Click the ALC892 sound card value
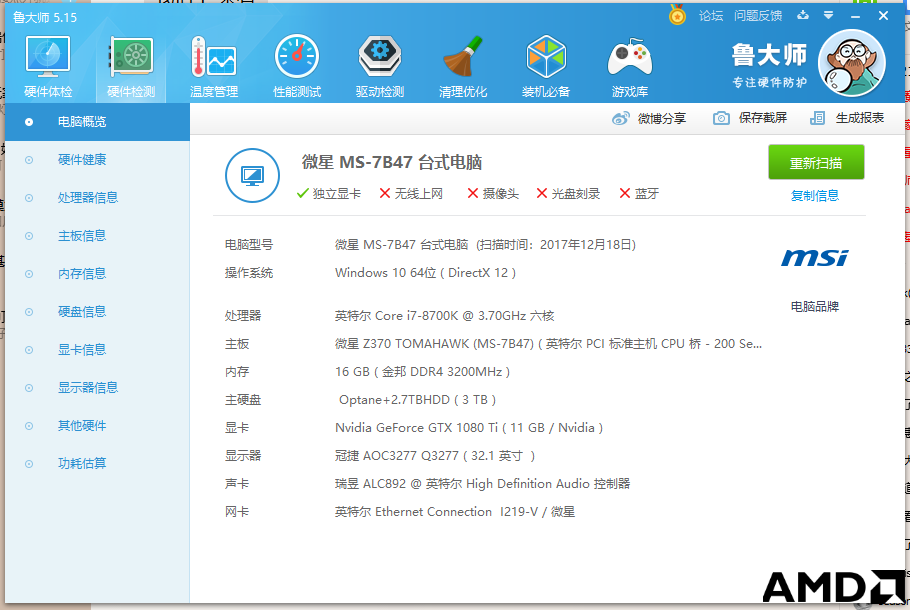Screen dimensions: 910x610 pos(482,484)
